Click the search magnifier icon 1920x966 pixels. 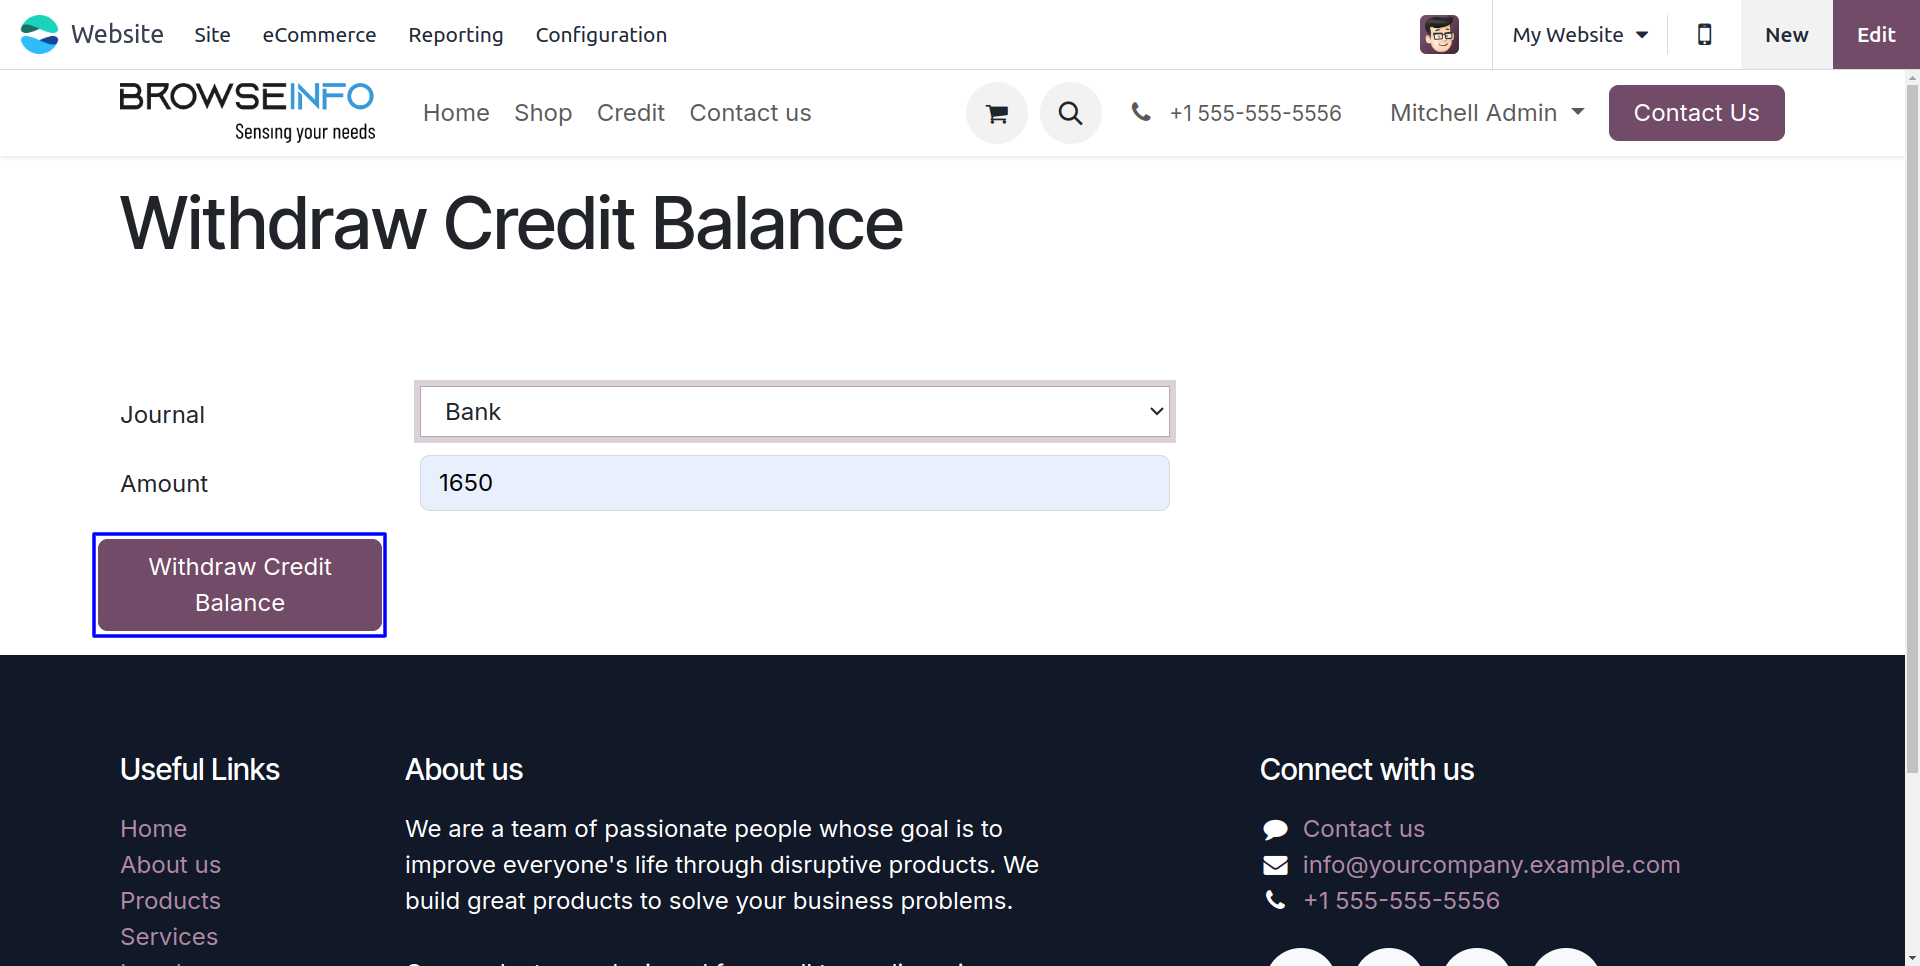[x=1070, y=114]
